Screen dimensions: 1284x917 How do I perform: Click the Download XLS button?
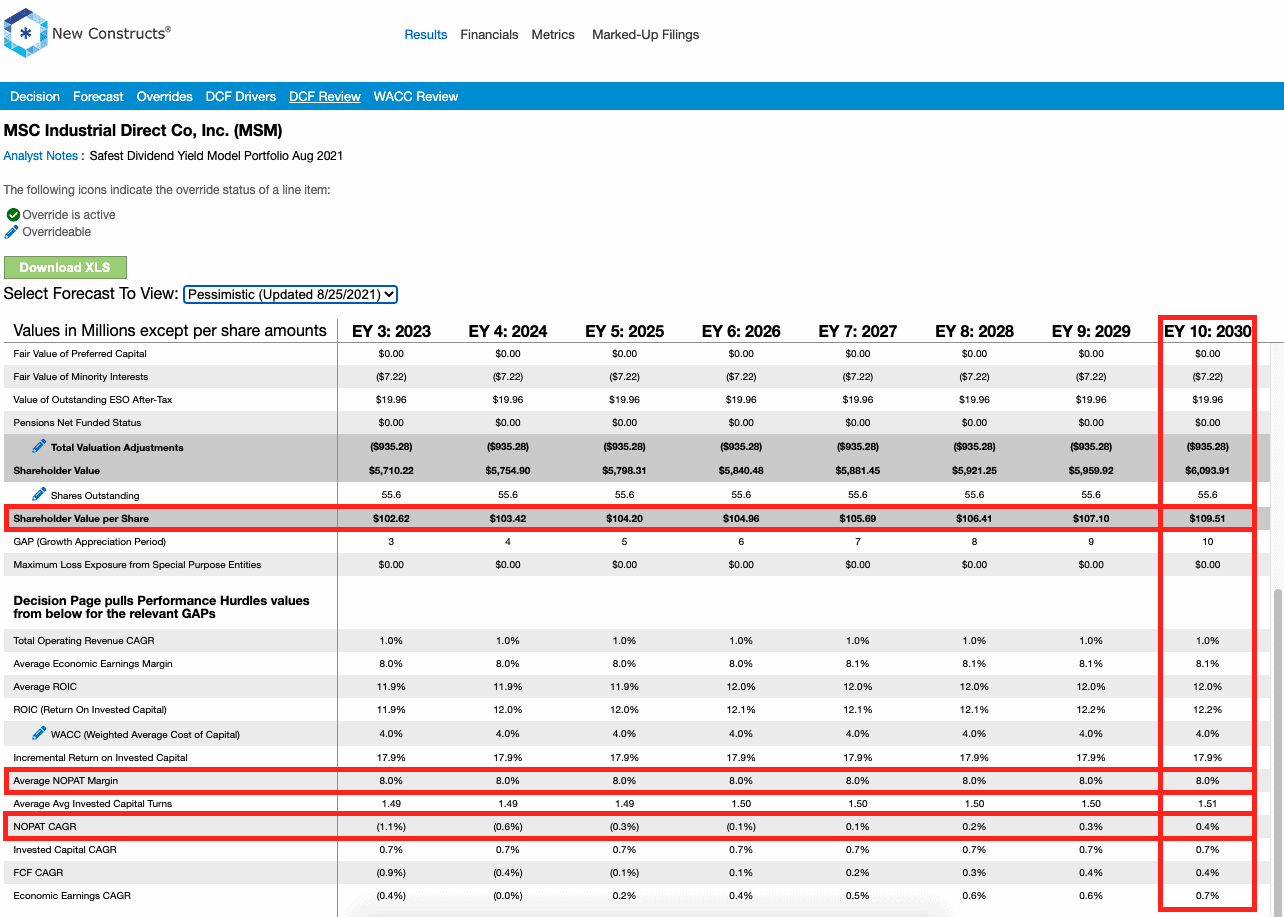pyautogui.click(x=65, y=267)
